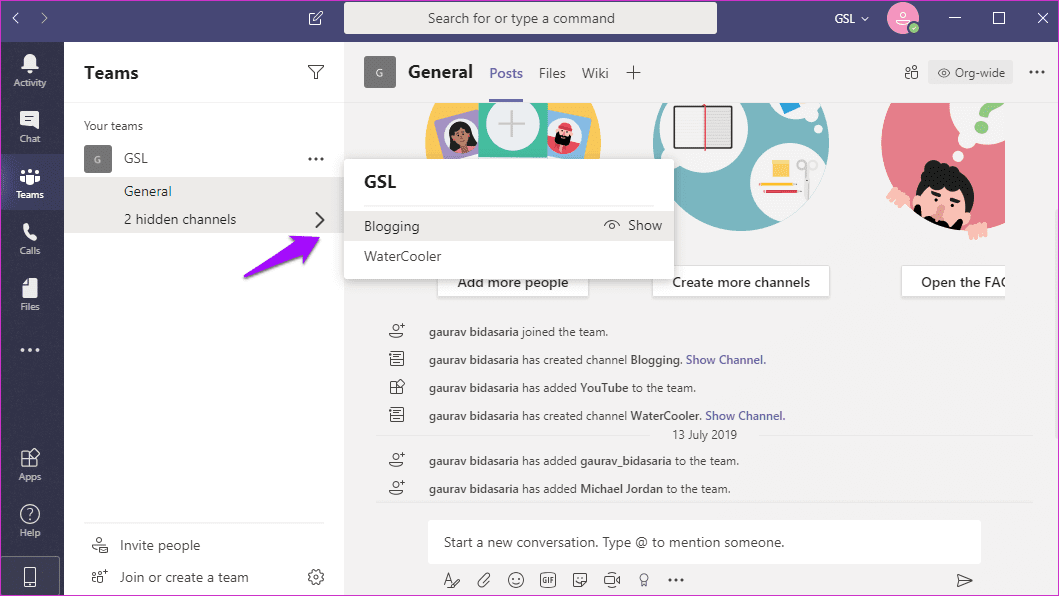The height and width of the screenshot is (596, 1059).
Task: Click the General channel avatar tile
Action: tap(380, 72)
